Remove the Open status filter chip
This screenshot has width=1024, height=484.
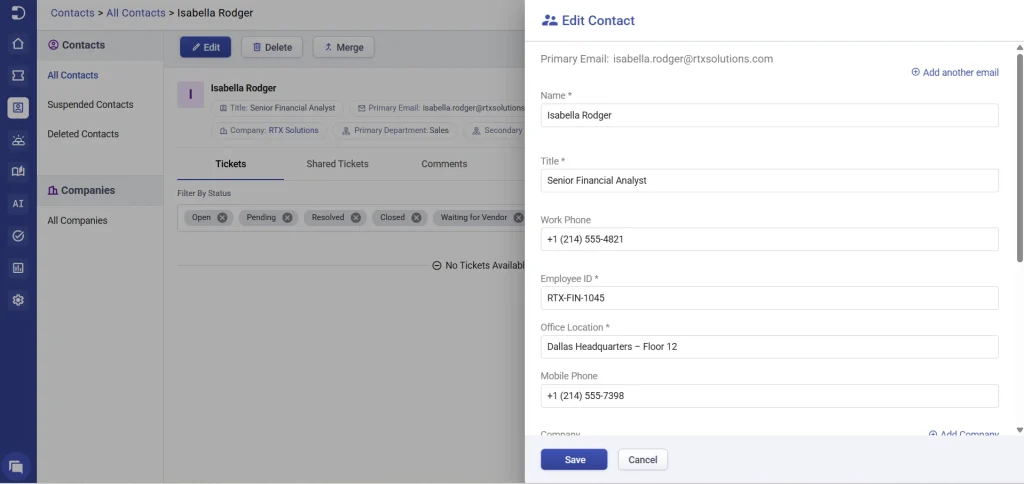click(x=222, y=217)
